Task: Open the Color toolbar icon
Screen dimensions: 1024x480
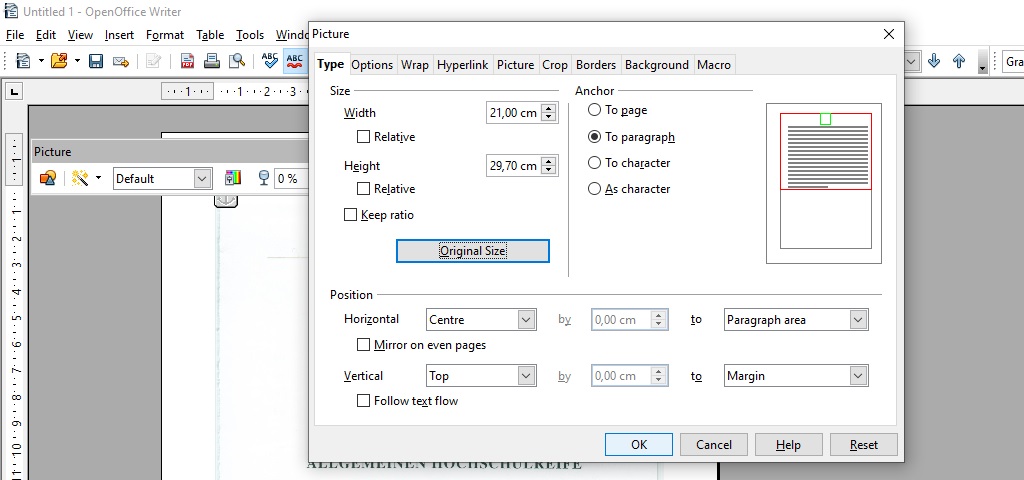Action: point(233,178)
